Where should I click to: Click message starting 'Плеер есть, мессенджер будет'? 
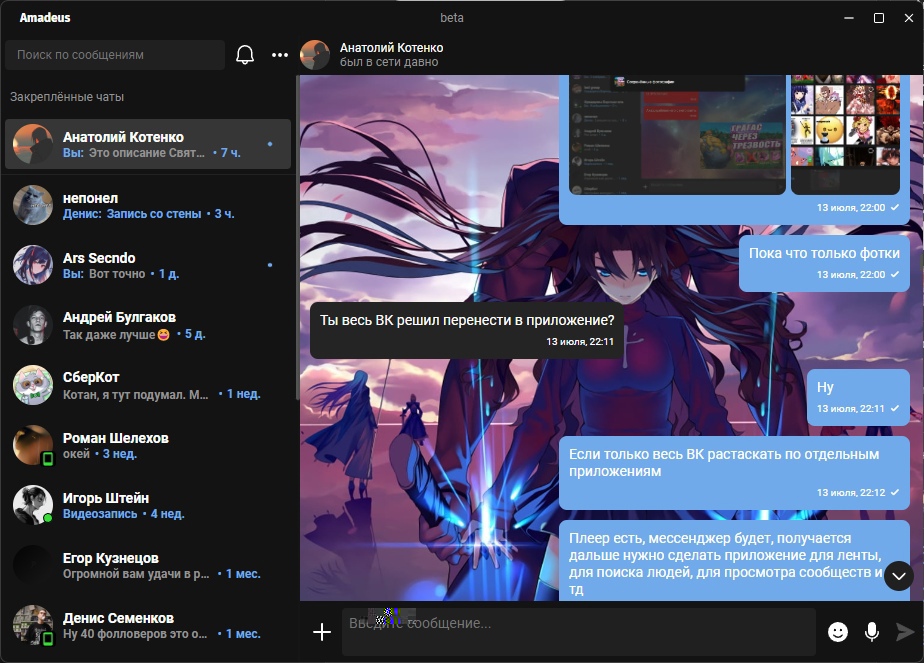click(734, 560)
